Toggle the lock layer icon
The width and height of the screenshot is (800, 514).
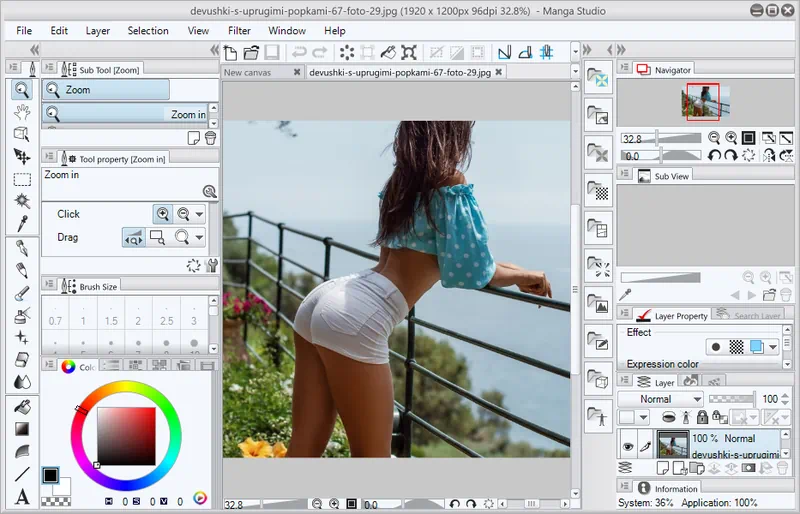click(702, 417)
